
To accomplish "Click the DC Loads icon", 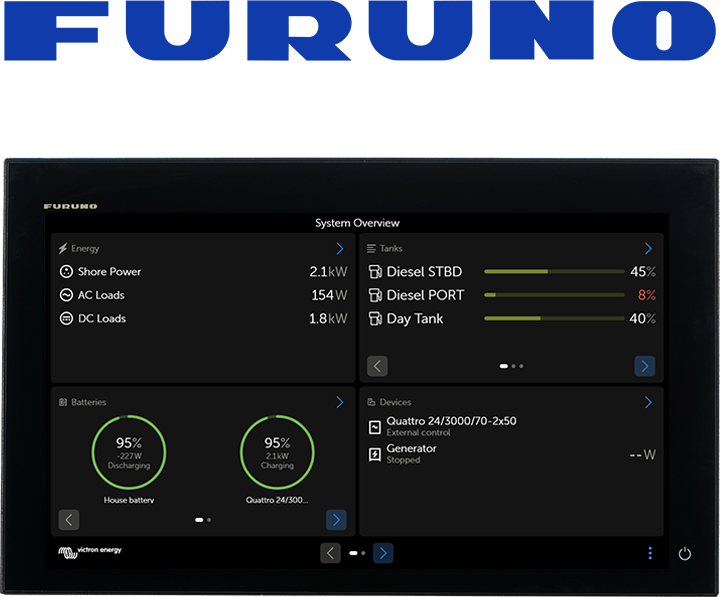I will point(66,319).
